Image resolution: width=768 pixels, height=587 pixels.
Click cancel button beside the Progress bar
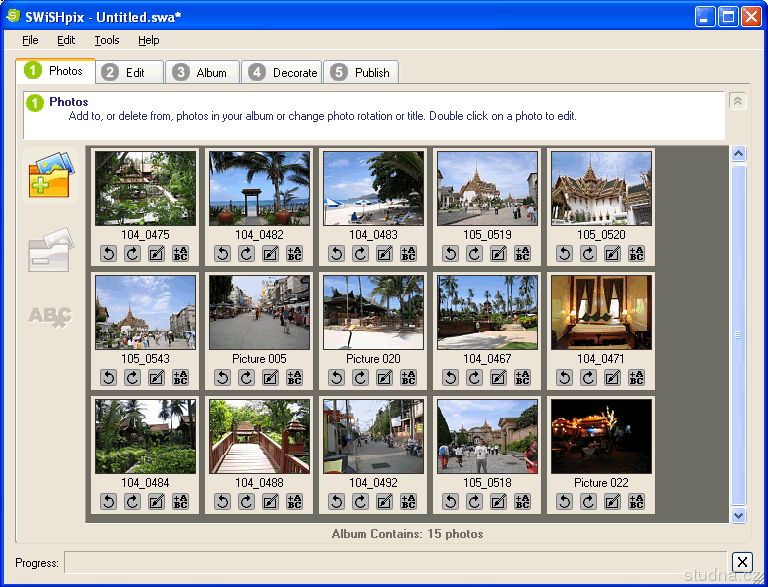[741, 562]
